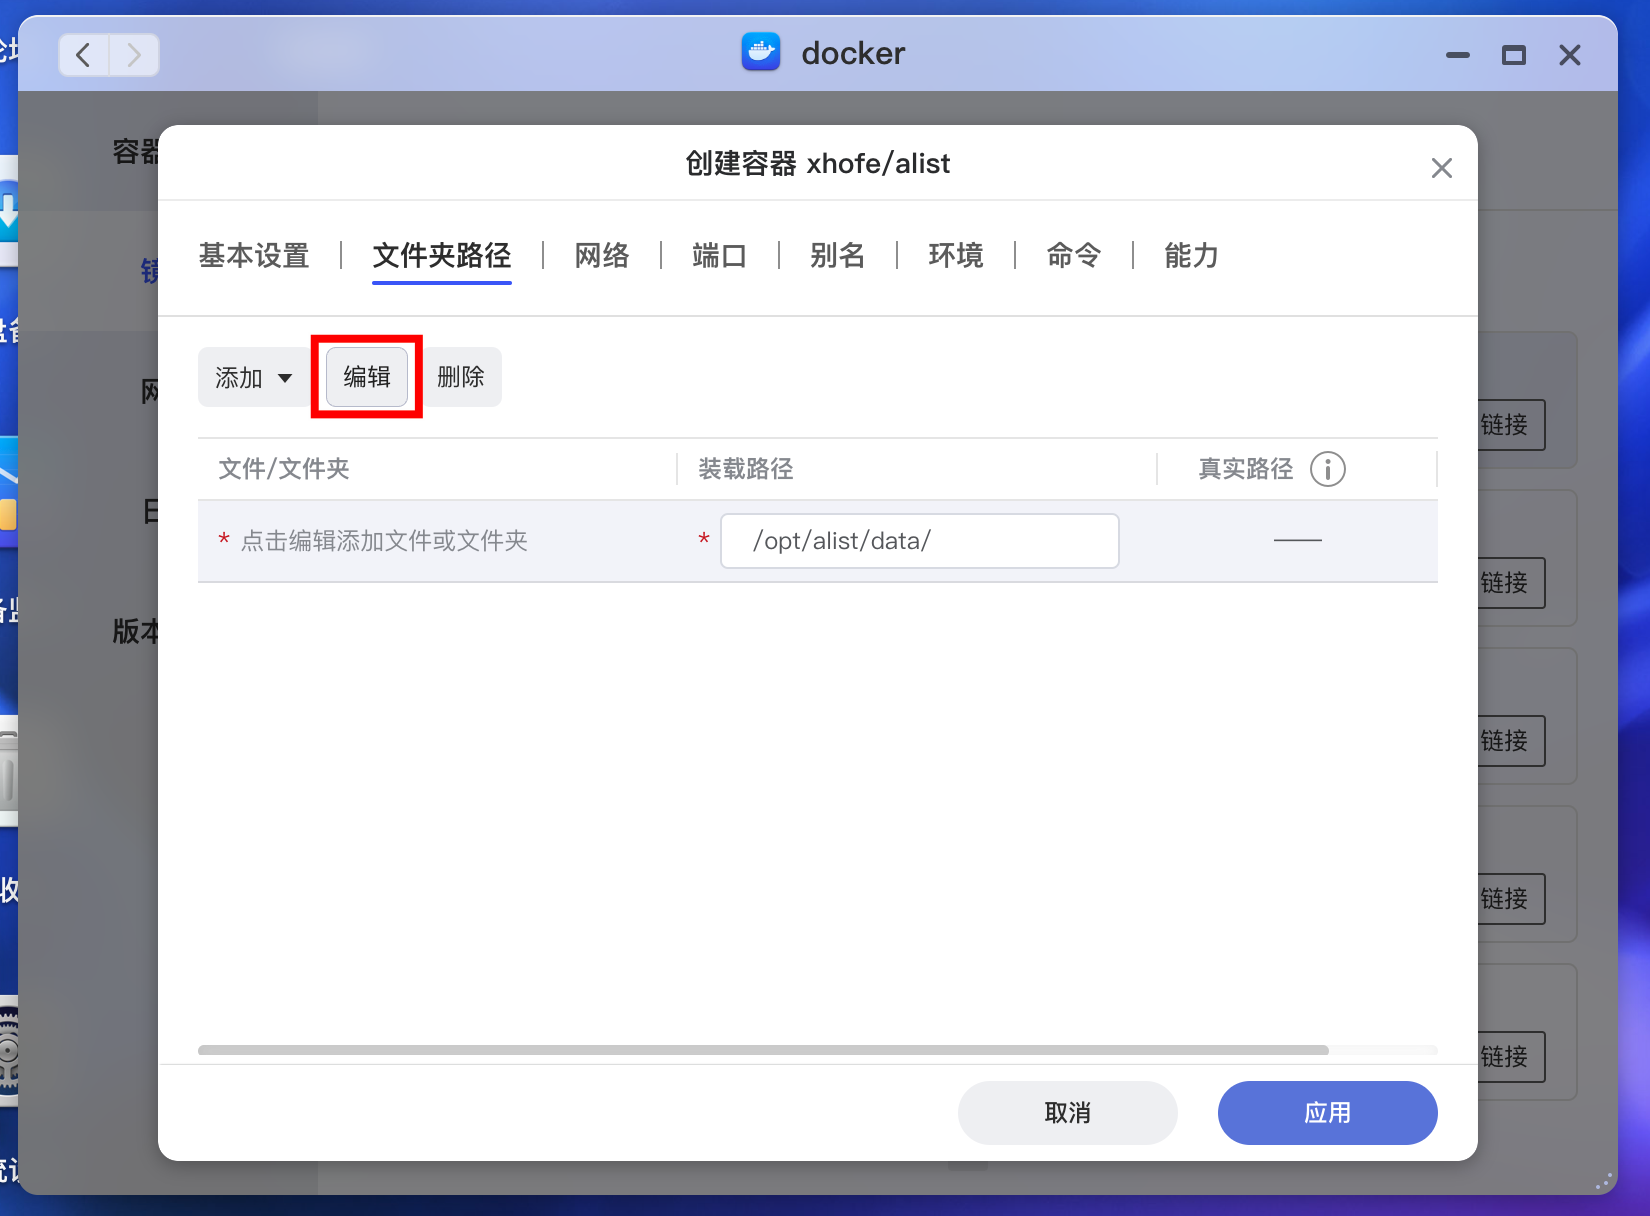Click the 编辑 button
This screenshot has height=1216, width=1650.
[x=367, y=377]
